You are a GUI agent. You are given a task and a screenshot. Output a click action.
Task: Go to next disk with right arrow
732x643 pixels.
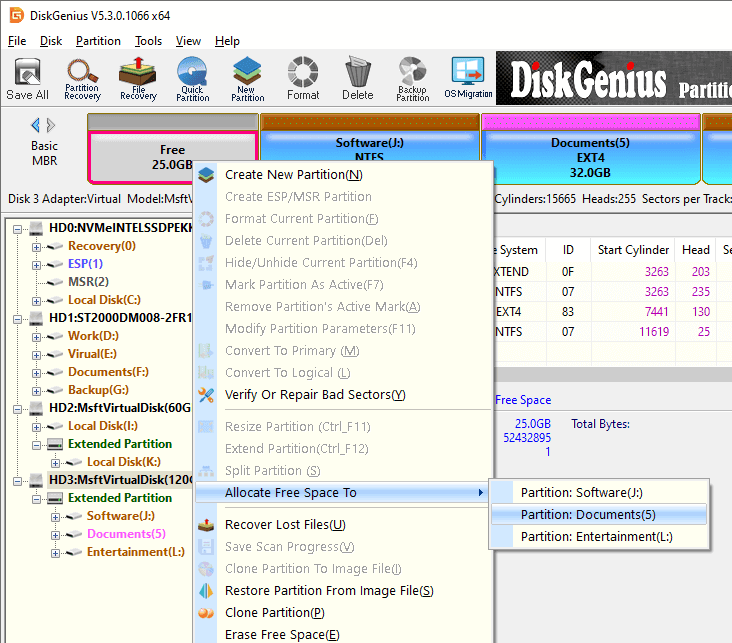(x=51, y=125)
